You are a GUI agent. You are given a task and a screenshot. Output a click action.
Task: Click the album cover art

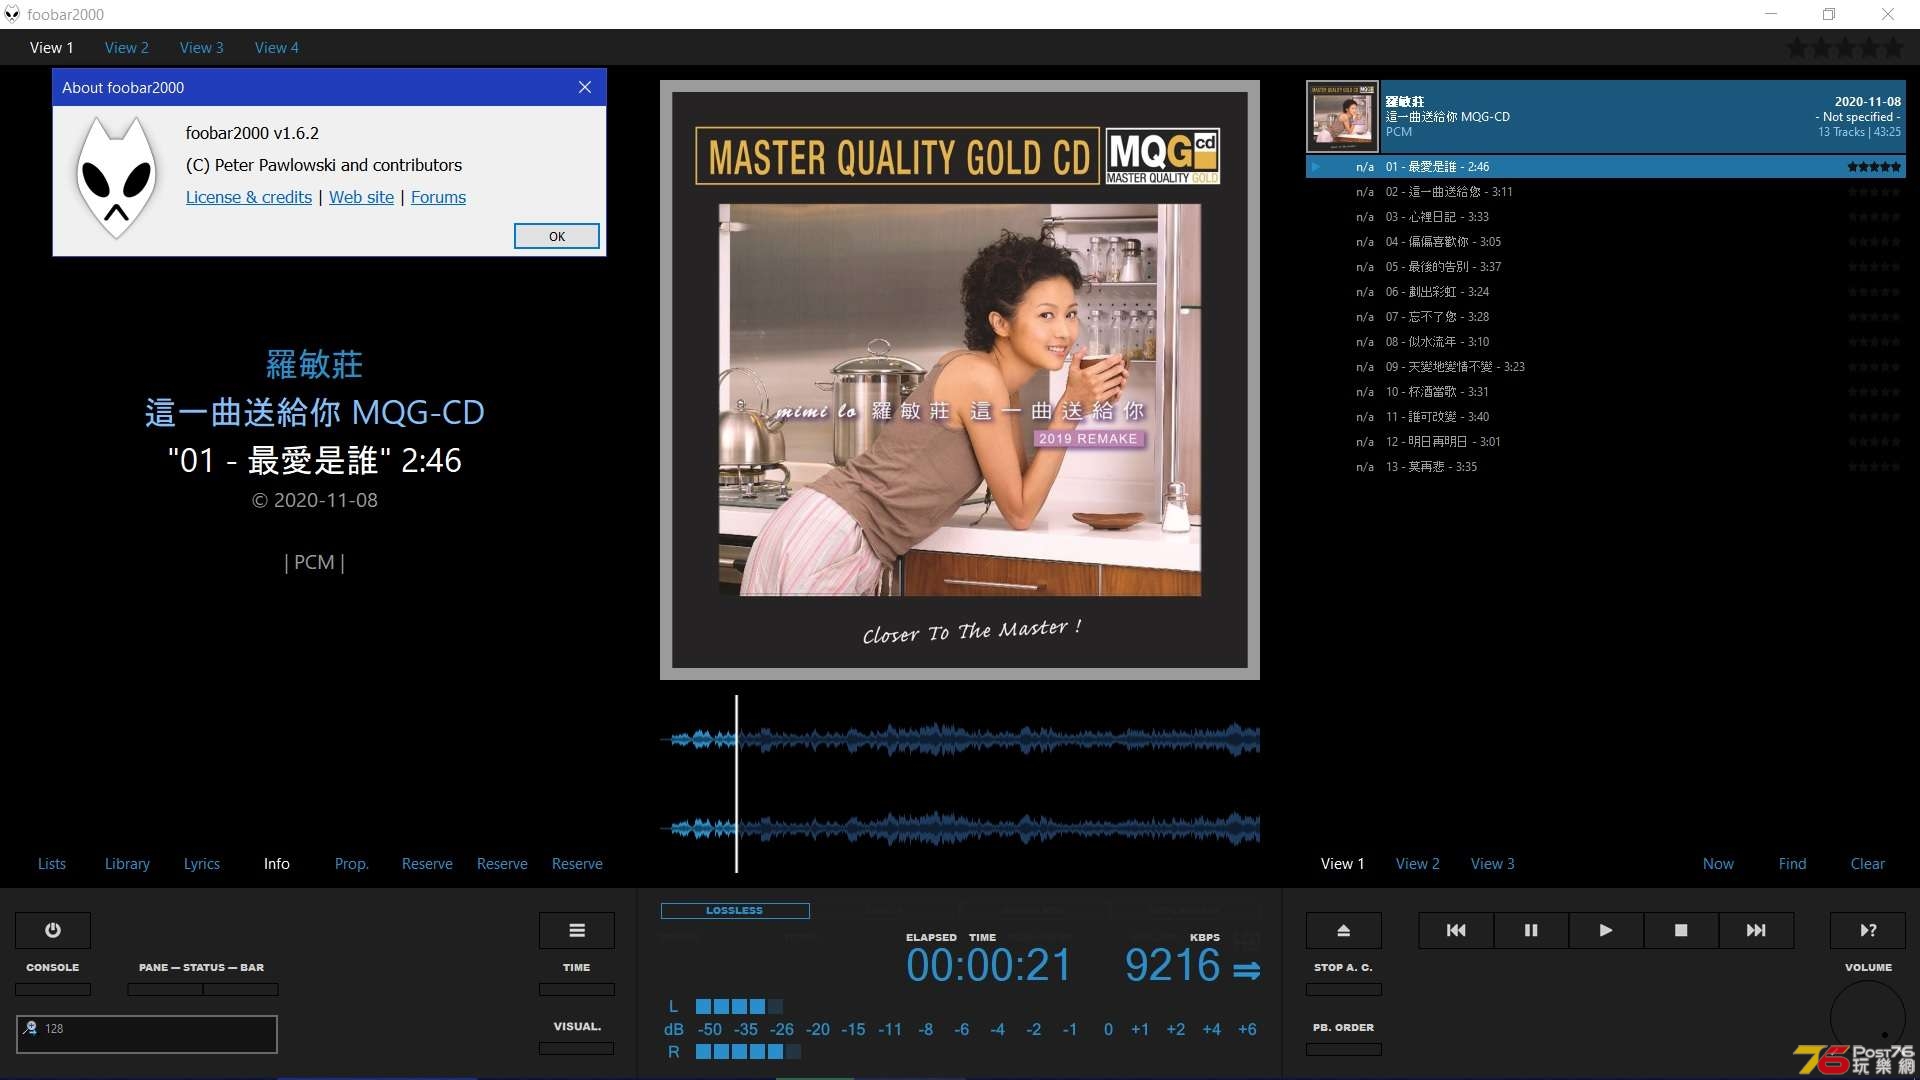[960, 380]
